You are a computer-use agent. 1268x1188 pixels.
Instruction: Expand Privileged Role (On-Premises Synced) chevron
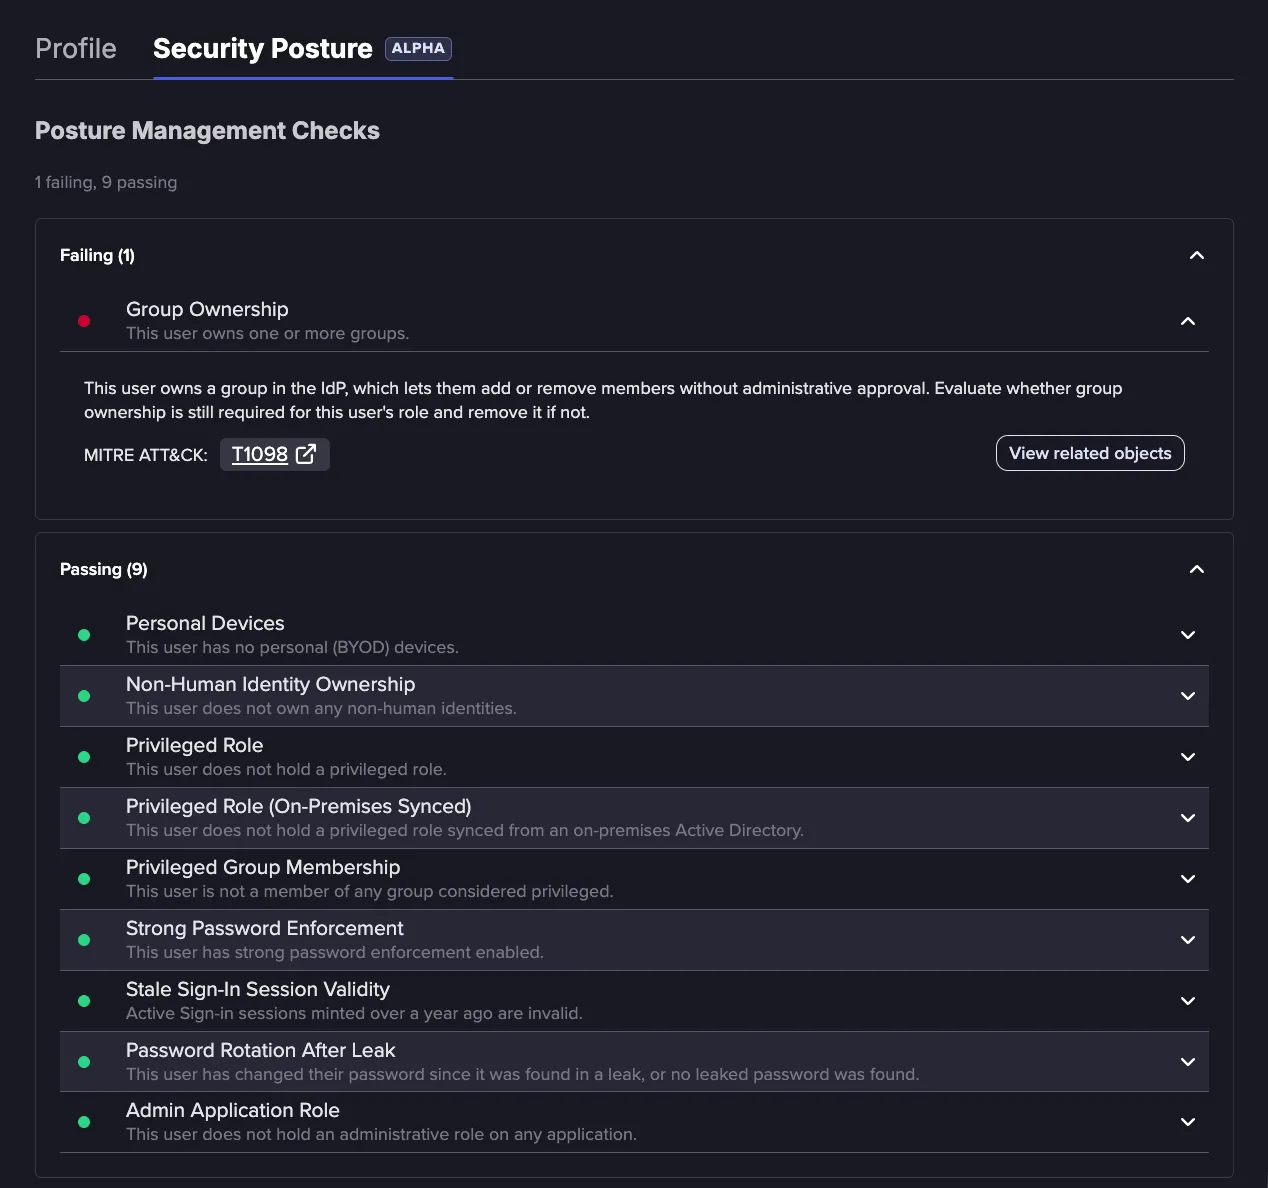click(1188, 818)
